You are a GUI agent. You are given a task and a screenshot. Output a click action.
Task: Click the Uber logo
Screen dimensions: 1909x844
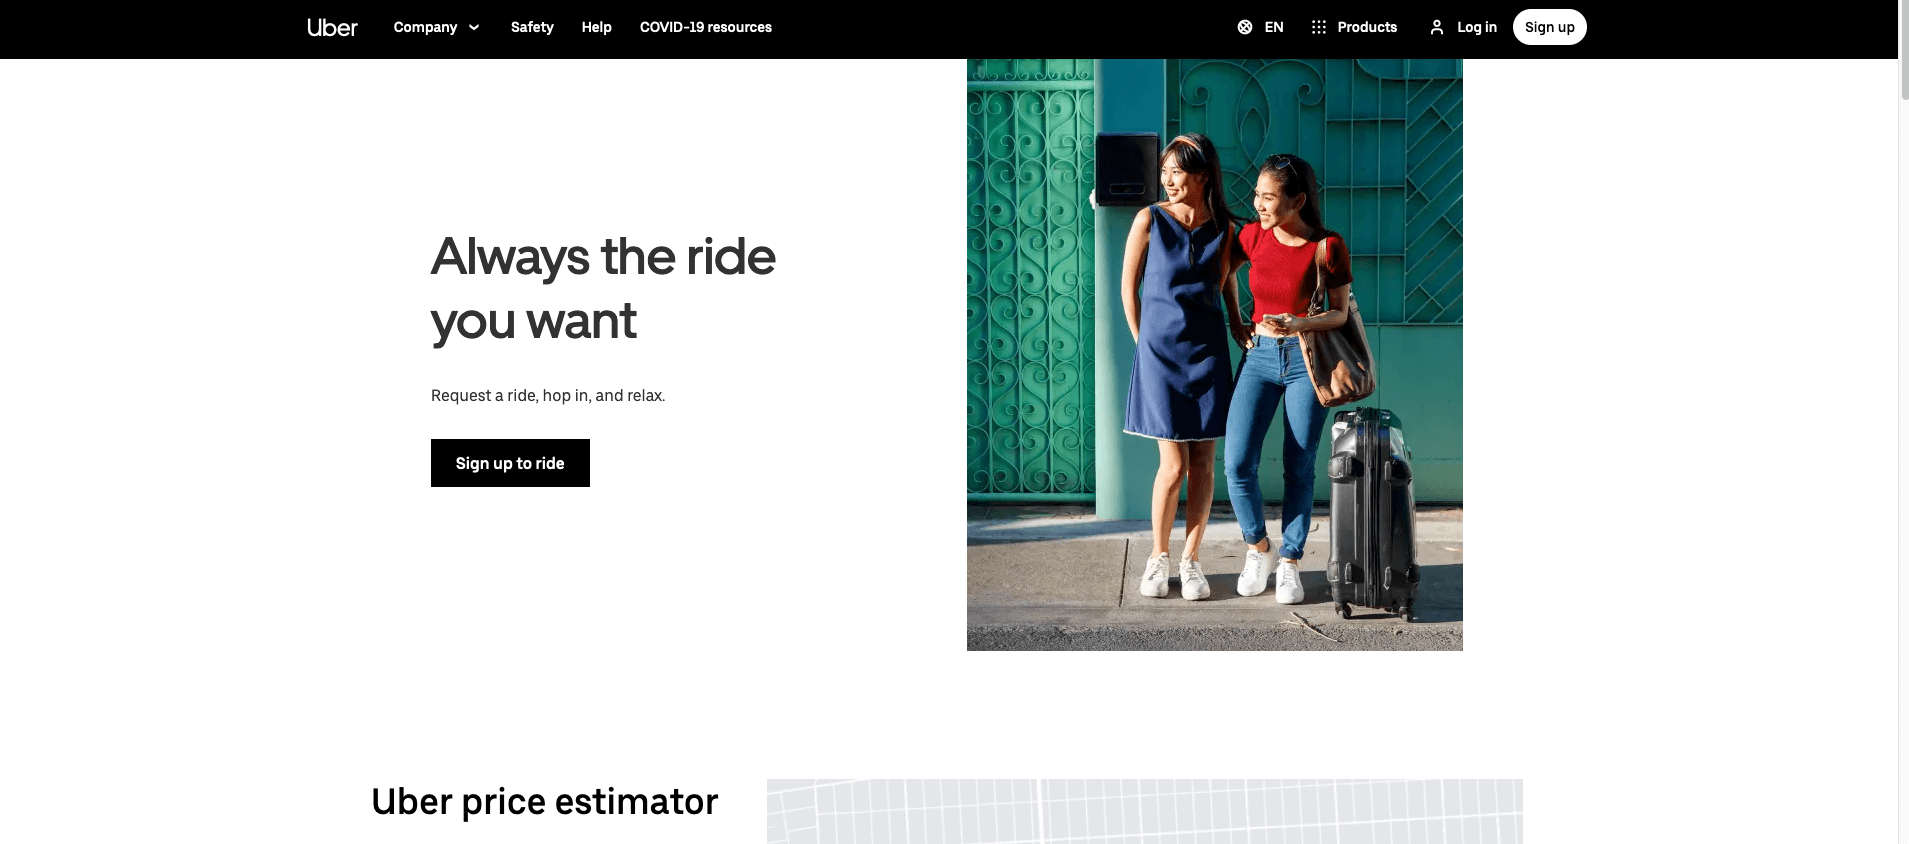(332, 28)
